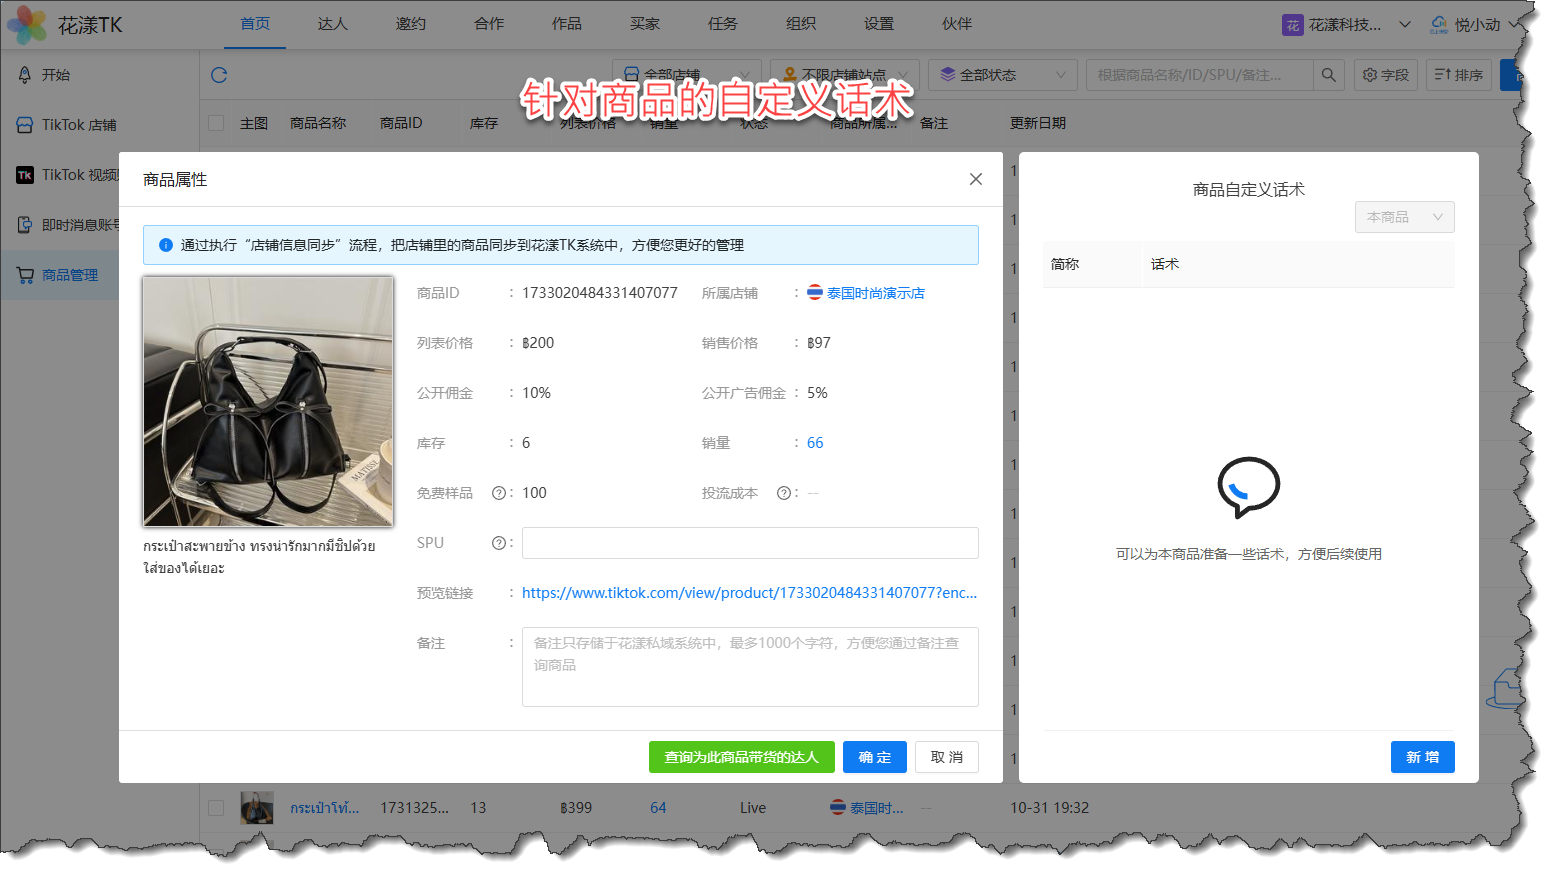Check the checkbox for the last product row

click(216, 808)
